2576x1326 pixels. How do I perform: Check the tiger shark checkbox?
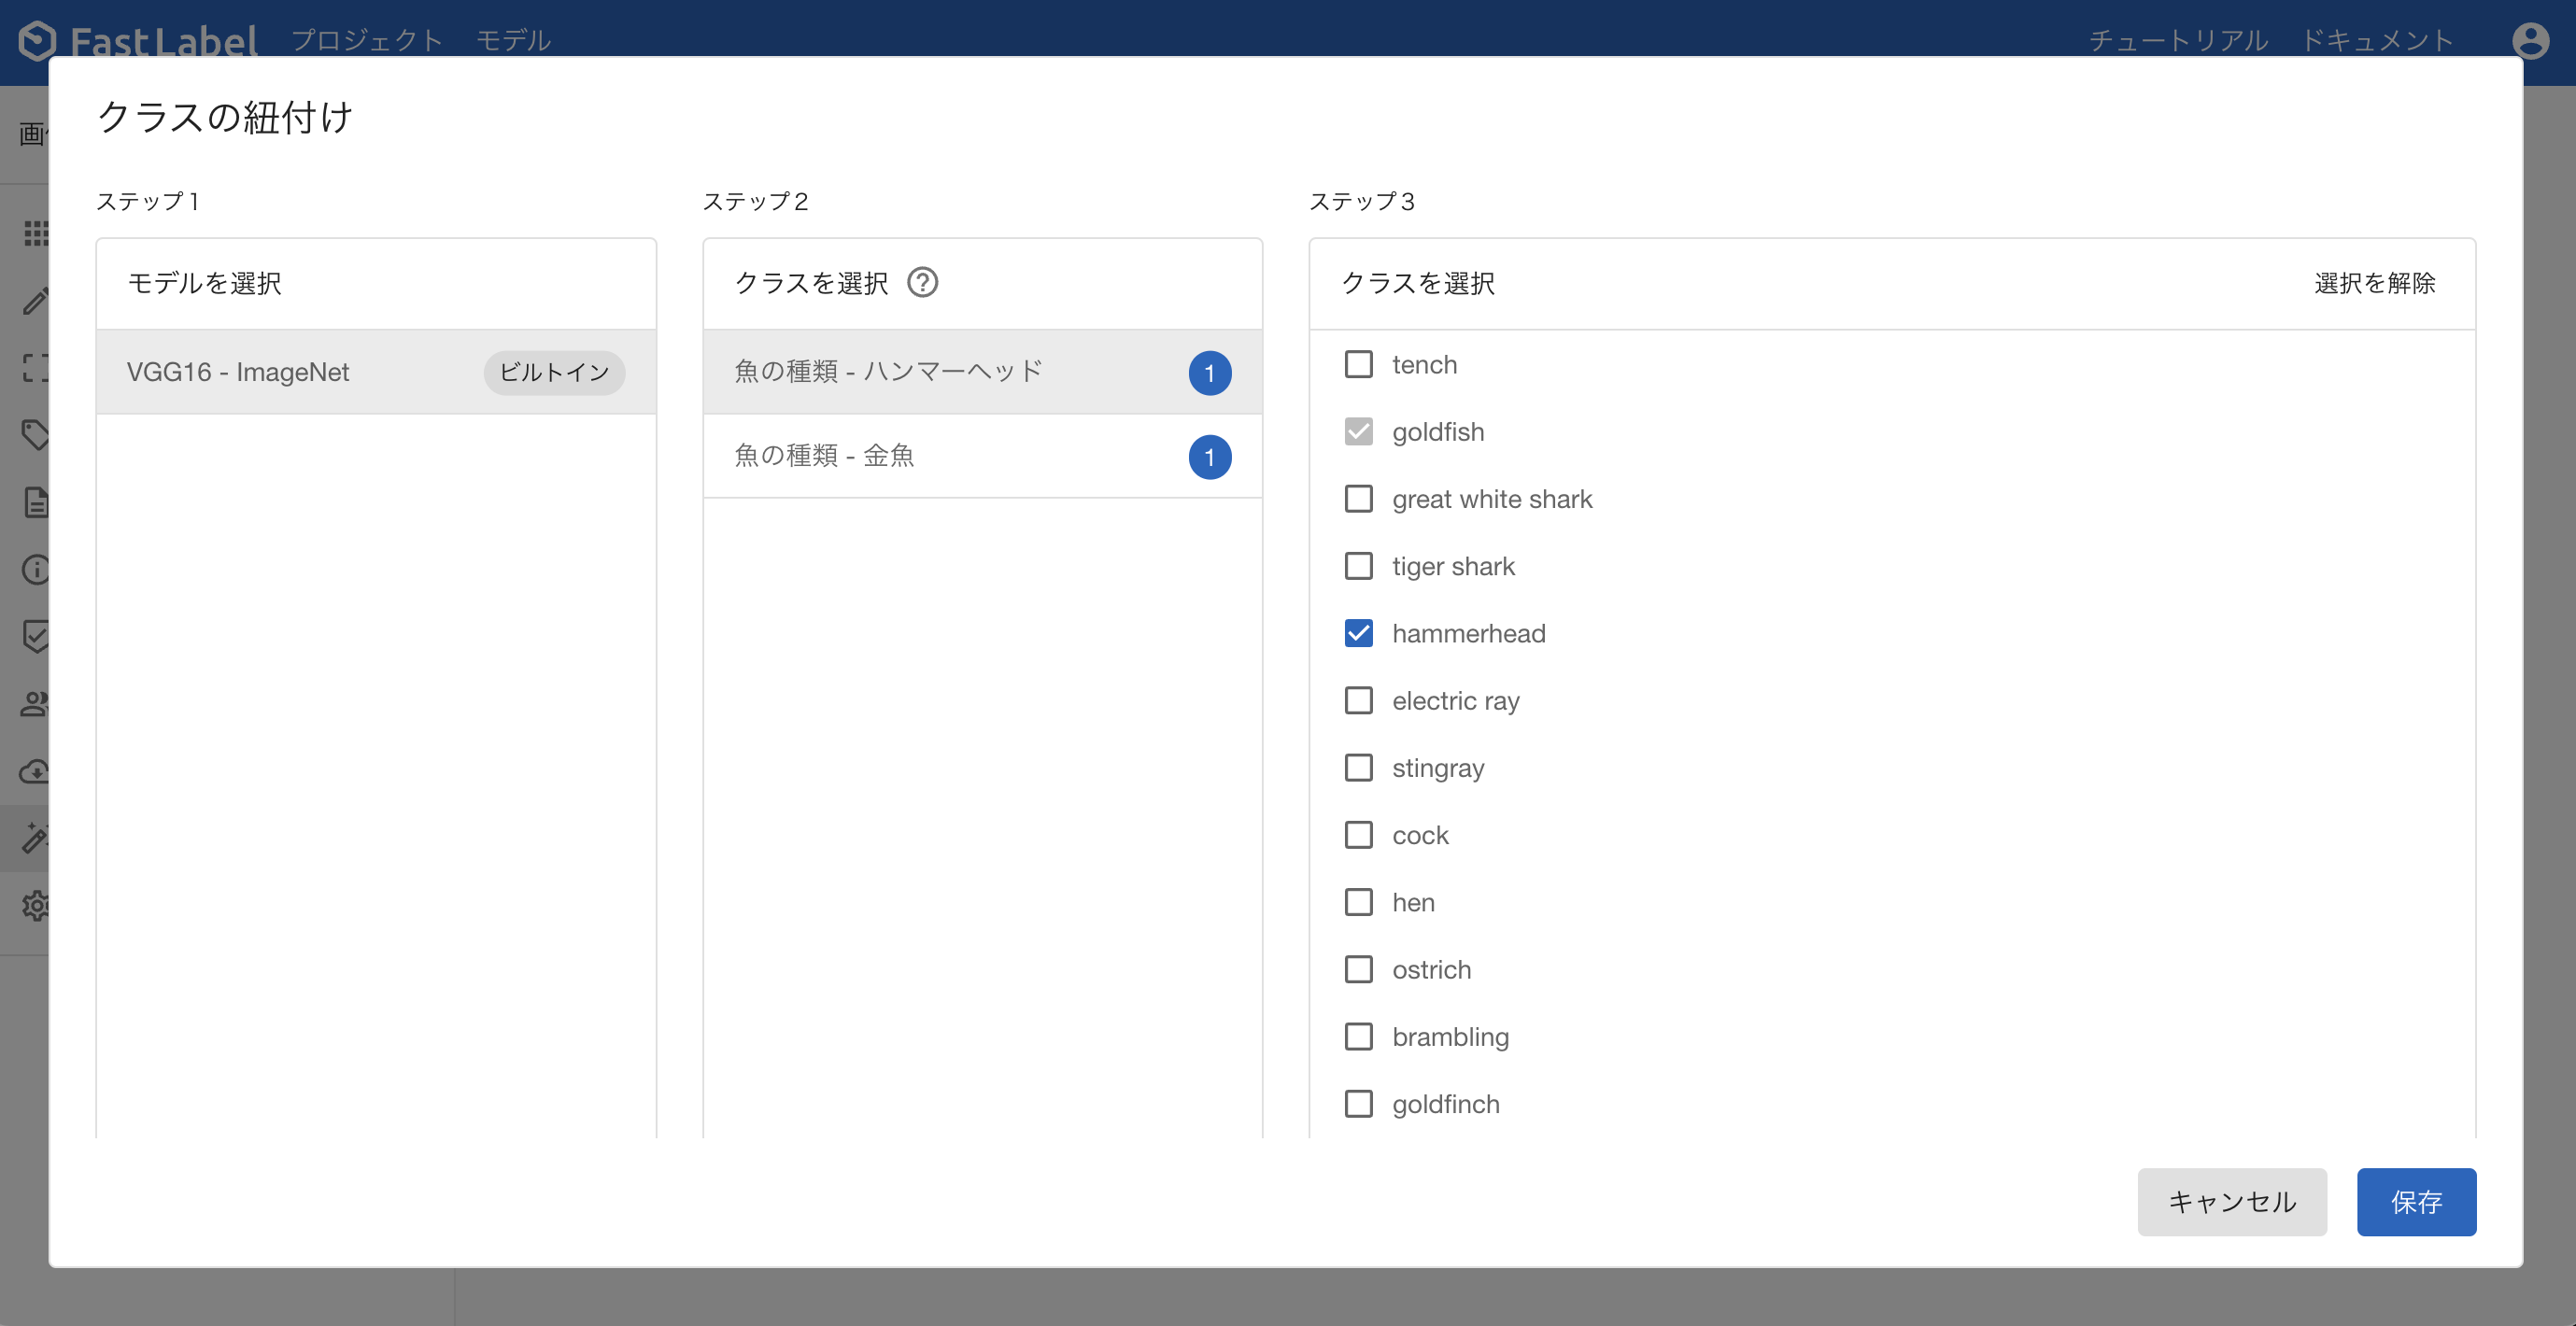[1358, 566]
